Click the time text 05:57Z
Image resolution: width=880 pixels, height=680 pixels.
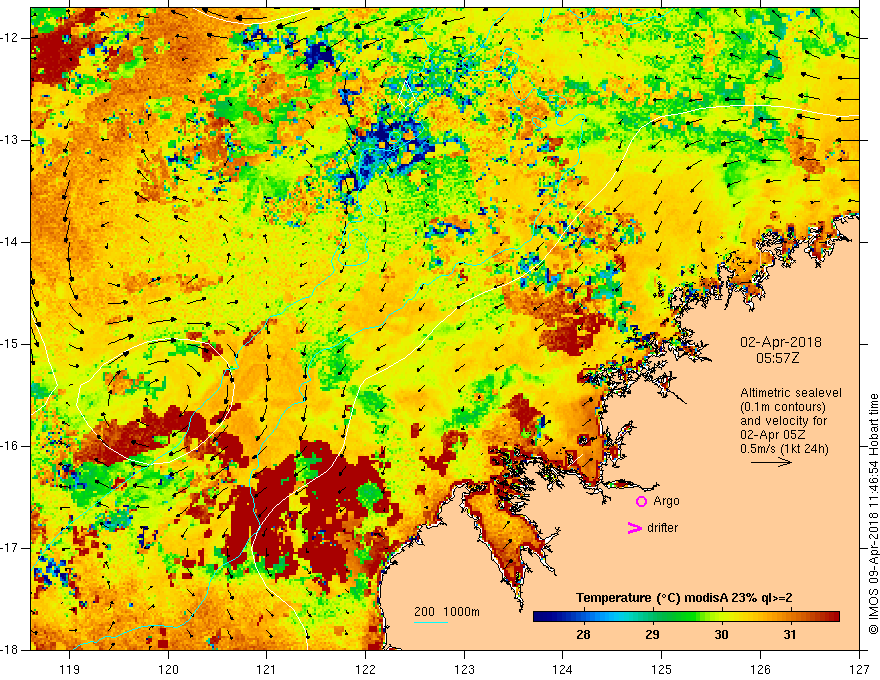point(777,358)
